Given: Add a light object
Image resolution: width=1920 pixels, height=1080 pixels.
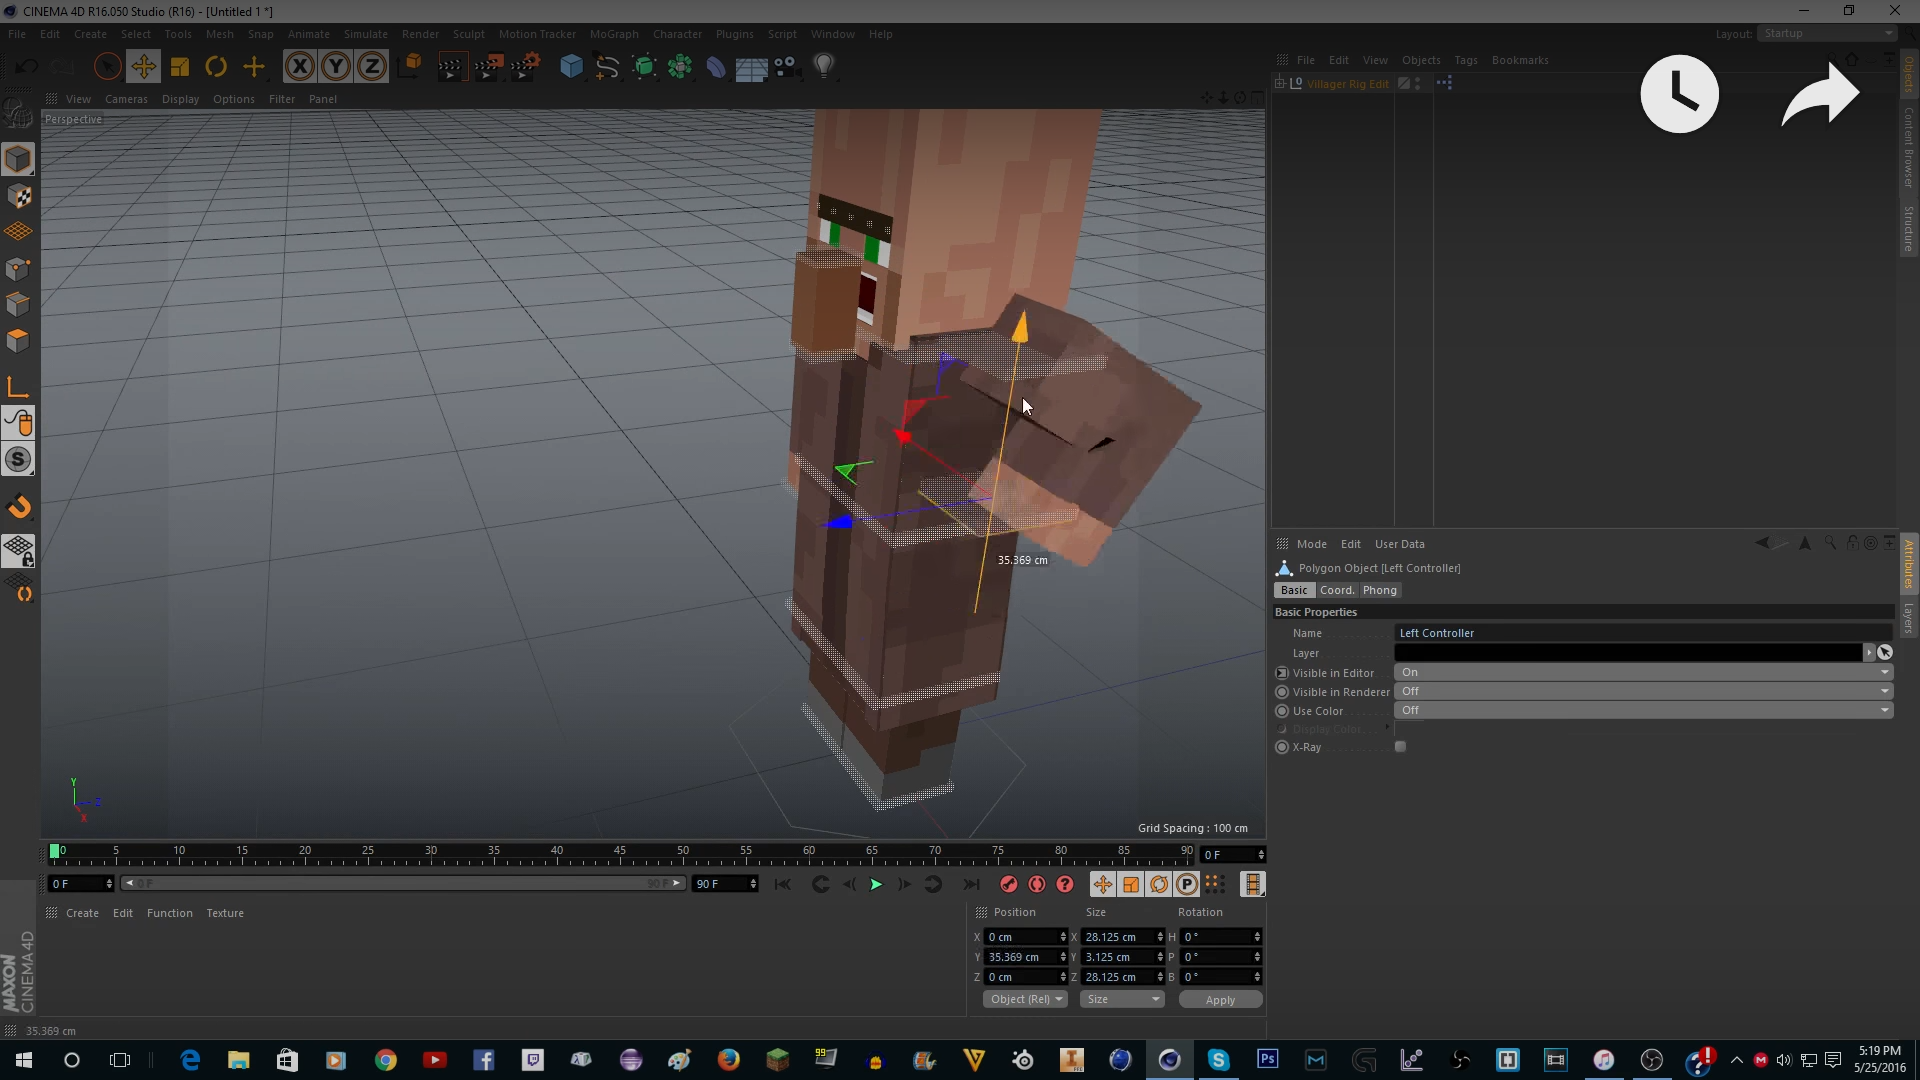Looking at the screenshot, I should (x=824, y=67).
